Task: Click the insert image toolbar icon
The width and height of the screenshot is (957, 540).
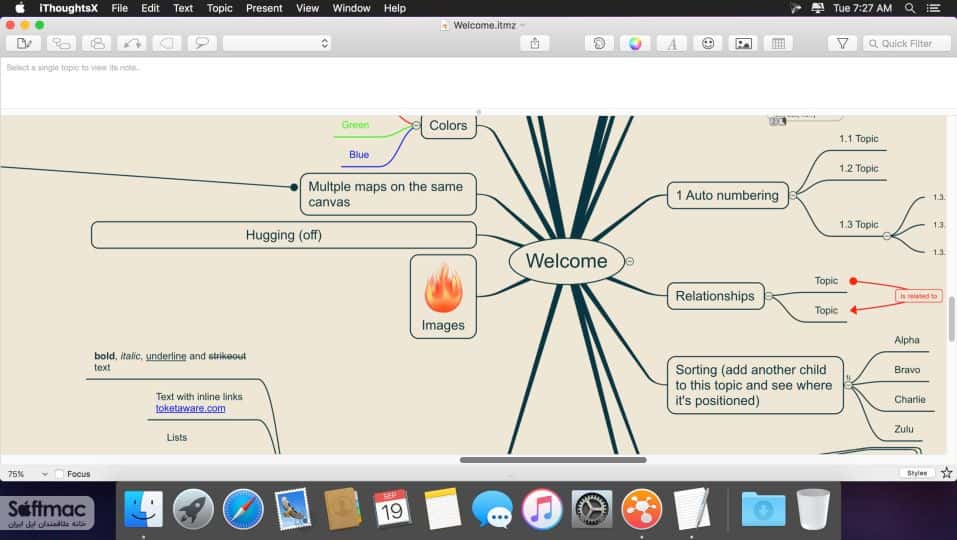Action: [x=743, y=43]
